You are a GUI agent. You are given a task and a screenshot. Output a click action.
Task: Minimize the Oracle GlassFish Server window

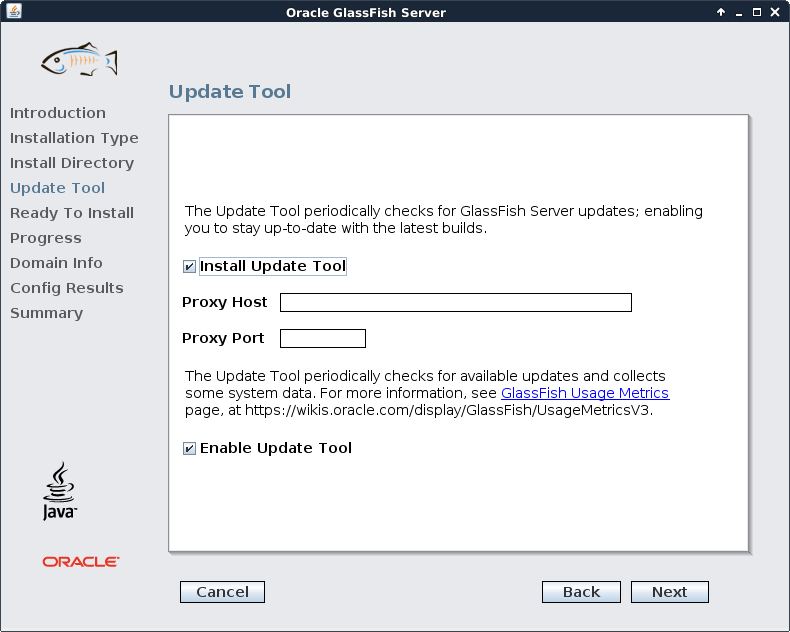(x=739, y=13)
